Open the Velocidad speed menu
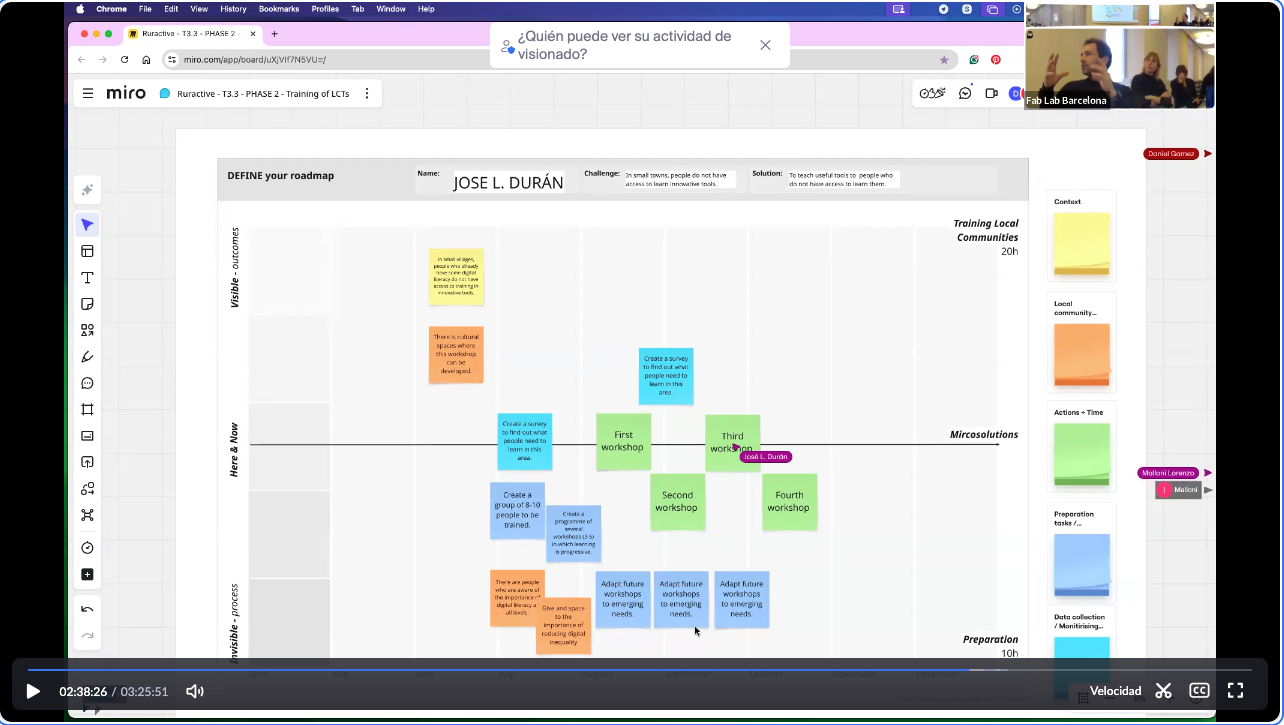This screenshot has height=725, width=1284. point(1115,691)
